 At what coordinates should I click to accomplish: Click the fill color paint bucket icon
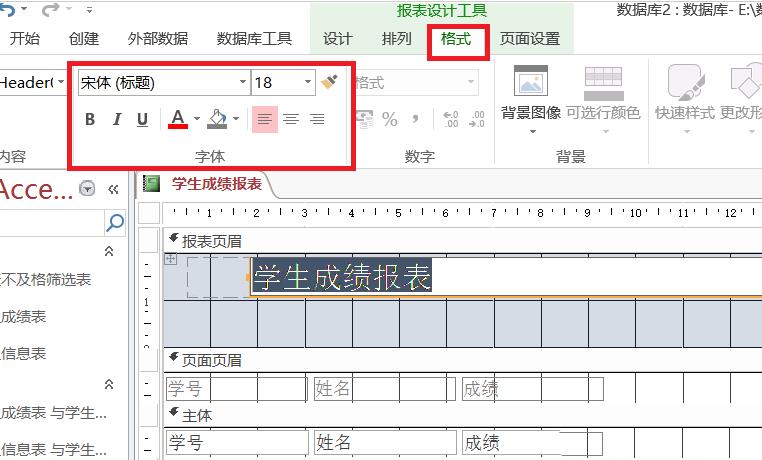pos(218,119)
